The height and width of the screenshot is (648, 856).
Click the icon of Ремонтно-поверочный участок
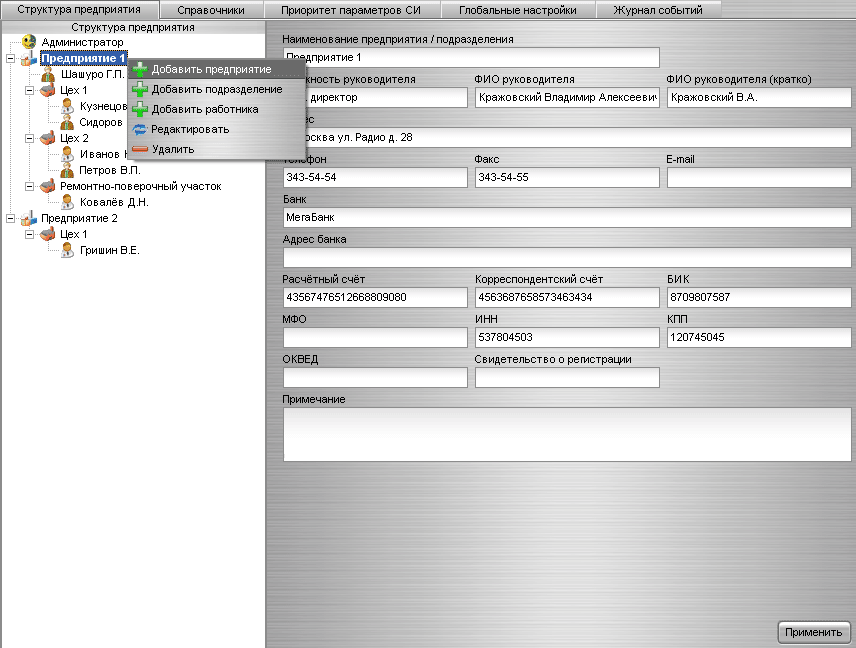tap(48, 186)
